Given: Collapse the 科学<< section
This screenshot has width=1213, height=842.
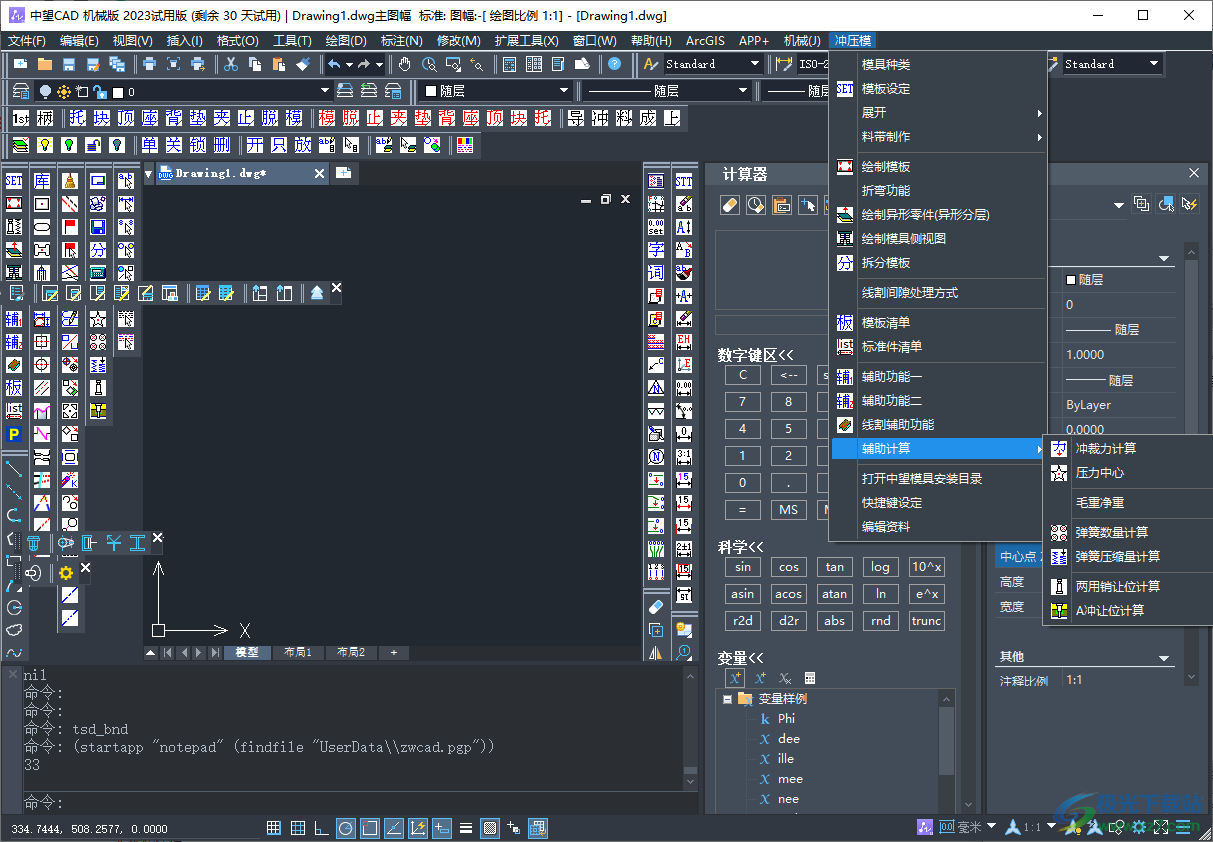Looking at the screenshot, I should (740, 546).
